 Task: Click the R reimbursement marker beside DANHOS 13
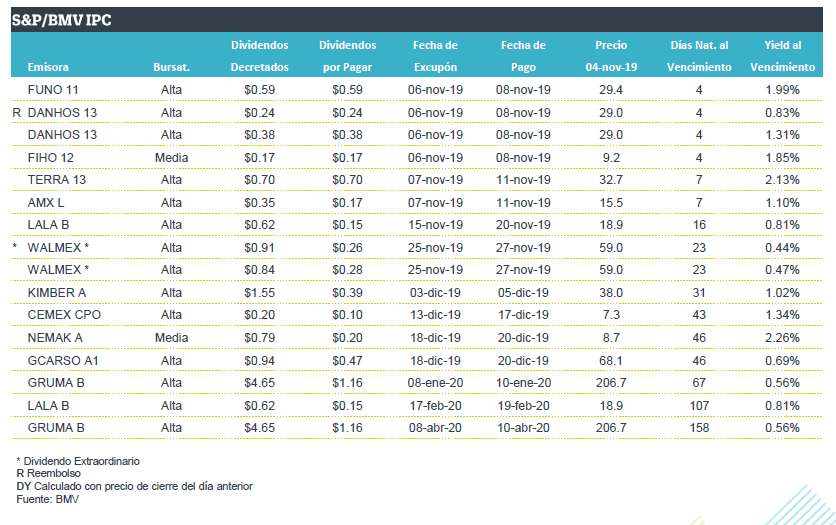coord(17,112)
